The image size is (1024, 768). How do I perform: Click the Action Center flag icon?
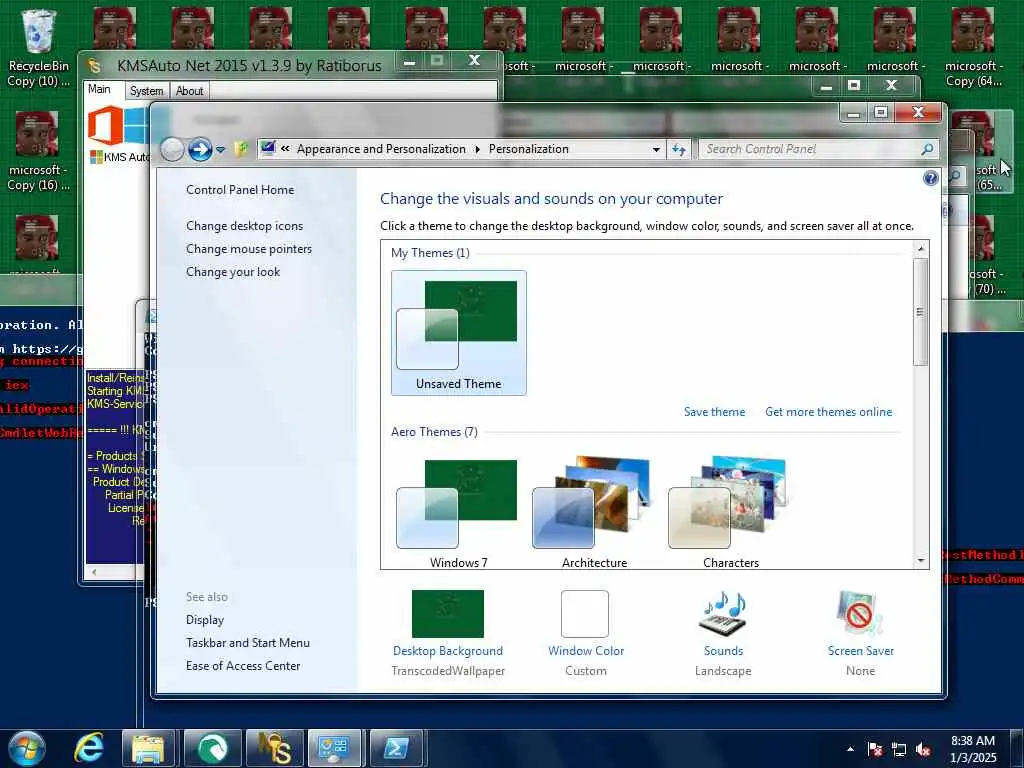pos(874,749)
